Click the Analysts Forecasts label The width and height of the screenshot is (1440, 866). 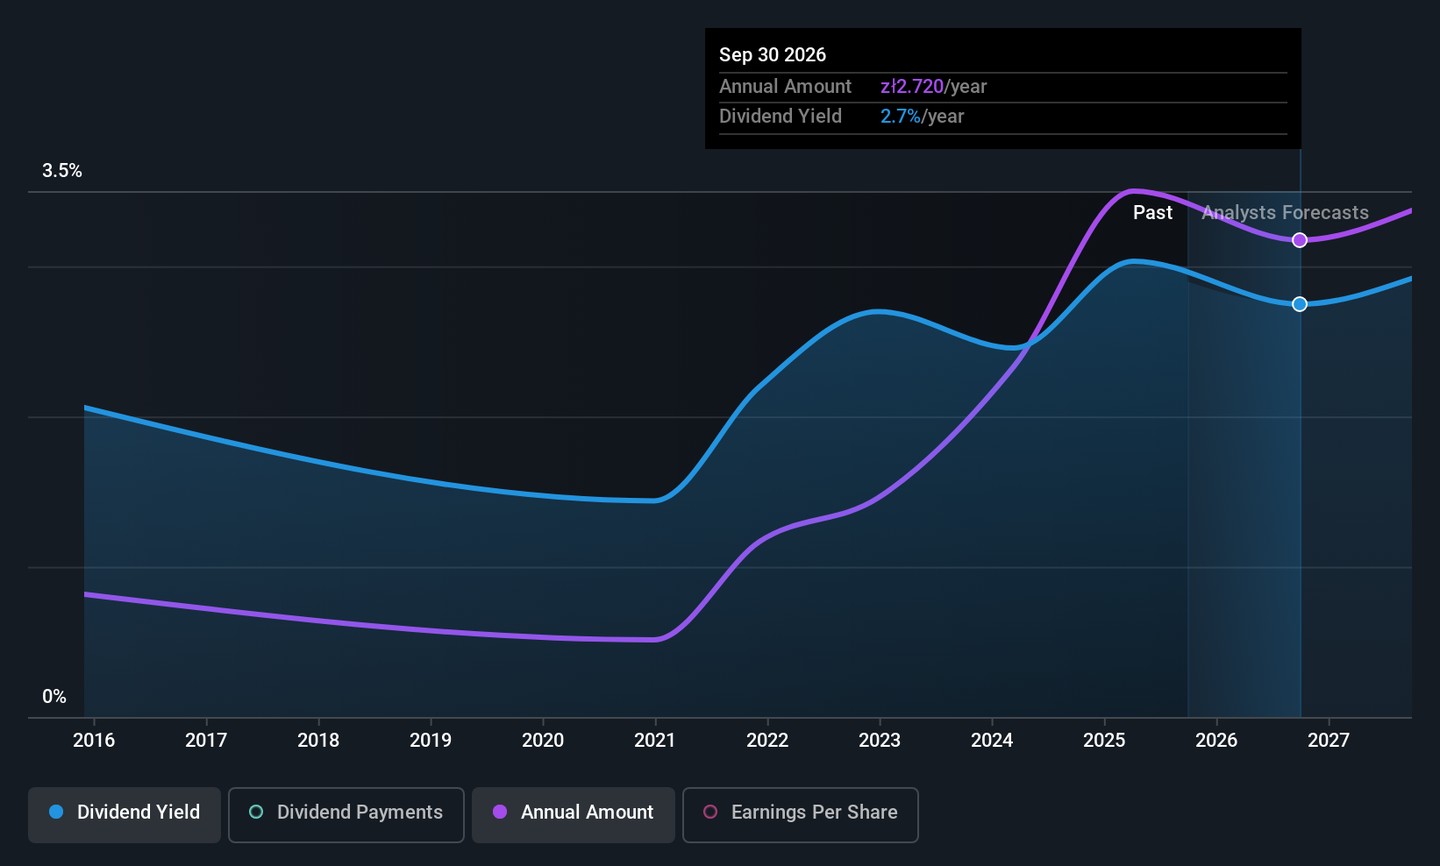1285,213
